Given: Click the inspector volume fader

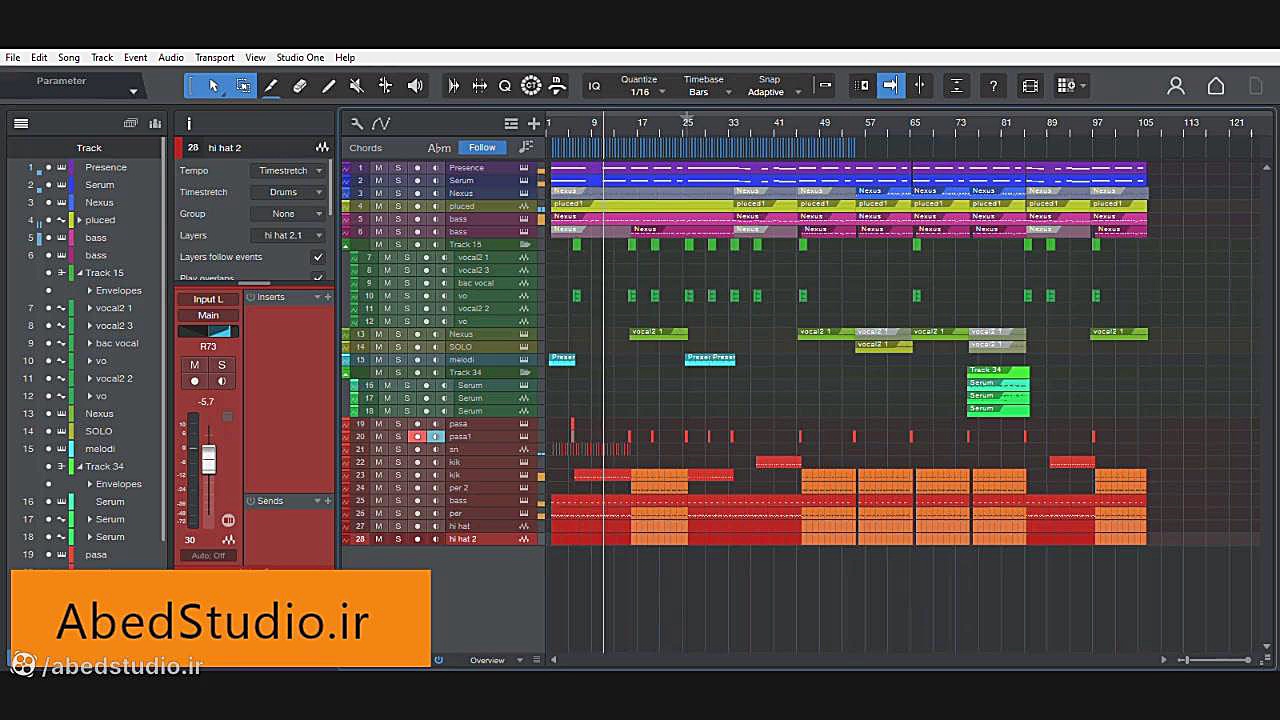Looking at the screenshot, I should (x=208, y=460).
